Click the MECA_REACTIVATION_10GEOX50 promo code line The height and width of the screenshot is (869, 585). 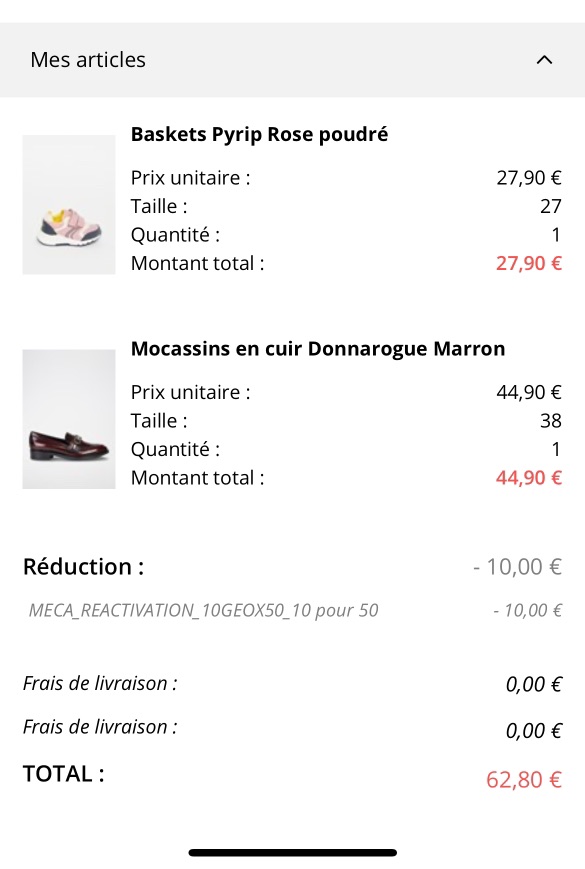[203, 610]
